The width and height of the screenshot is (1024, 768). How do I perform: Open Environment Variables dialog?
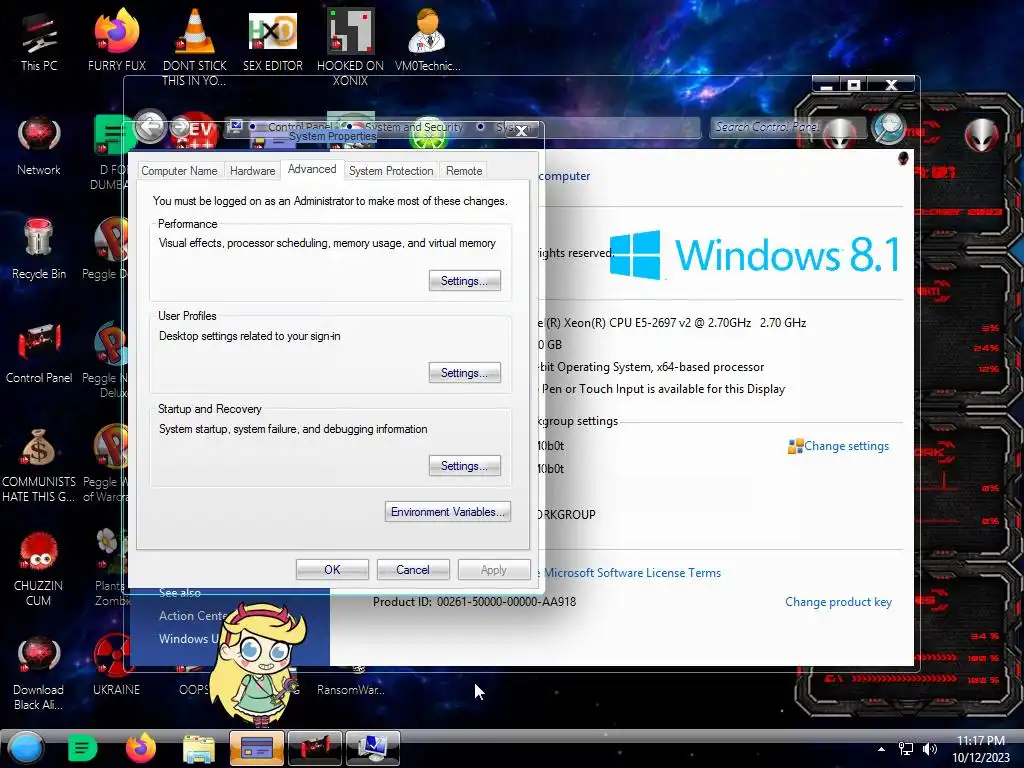(447, 512)
